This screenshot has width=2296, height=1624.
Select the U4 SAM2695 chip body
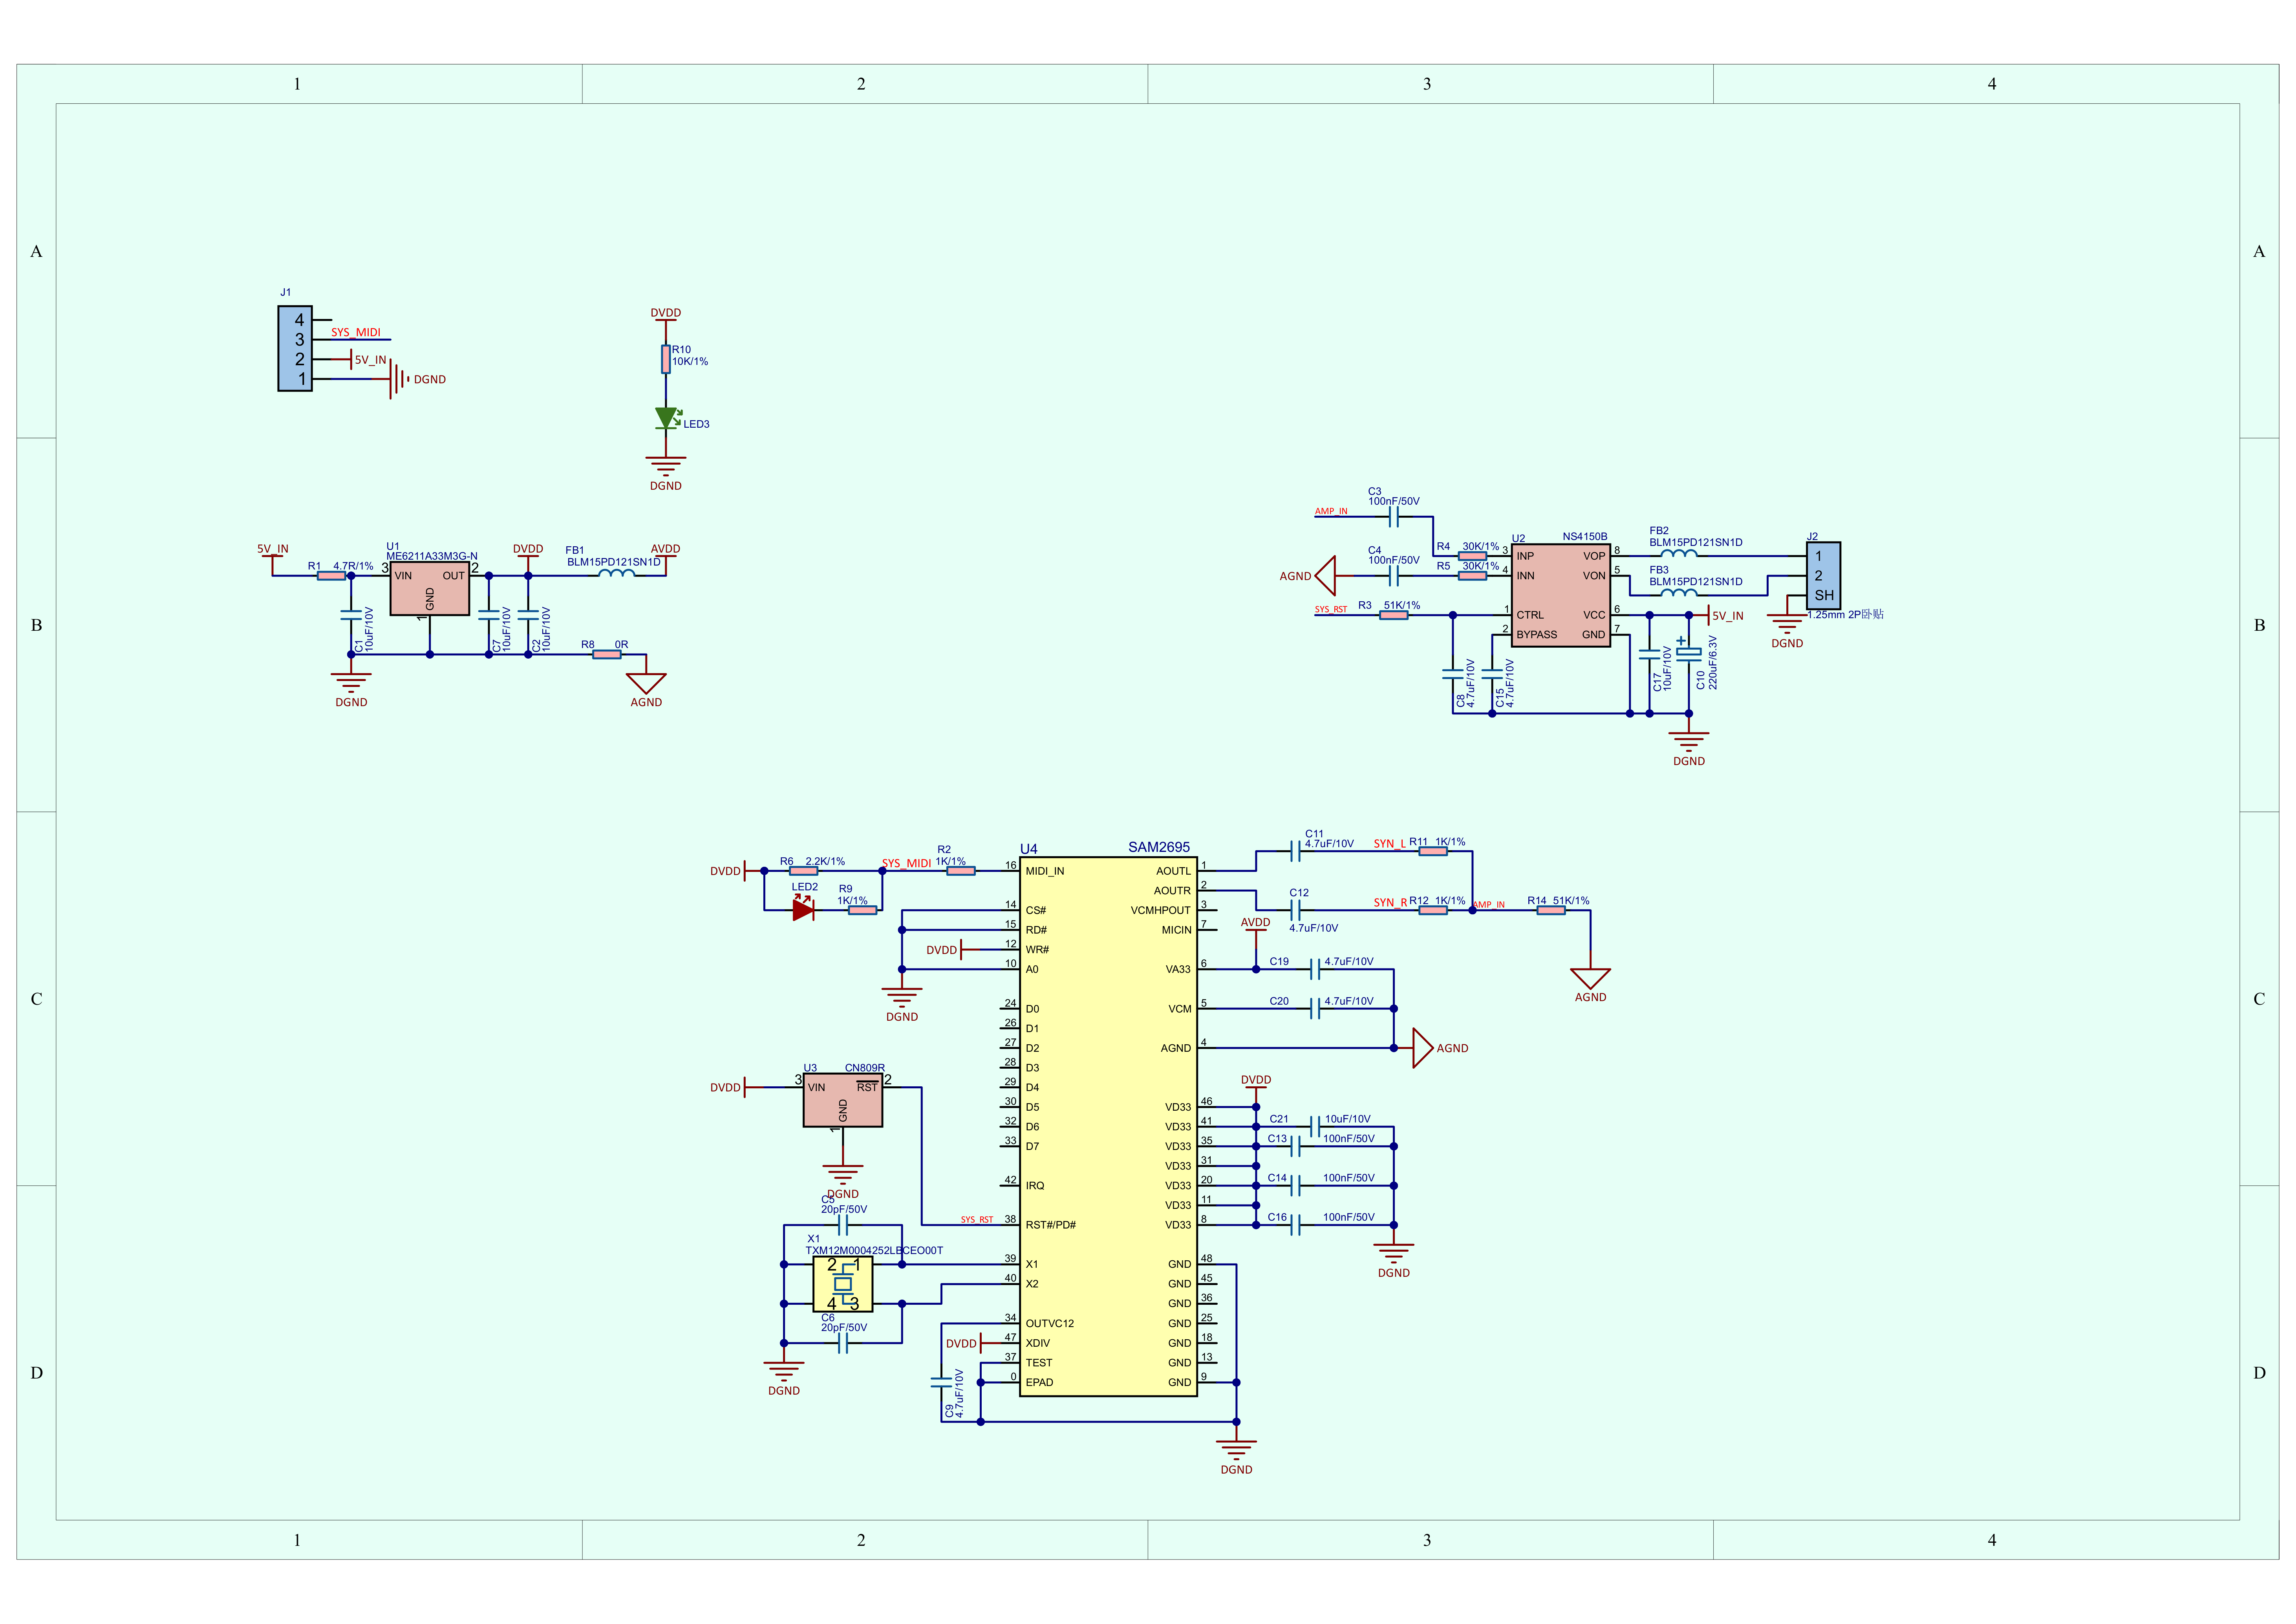(1108, 1126)
